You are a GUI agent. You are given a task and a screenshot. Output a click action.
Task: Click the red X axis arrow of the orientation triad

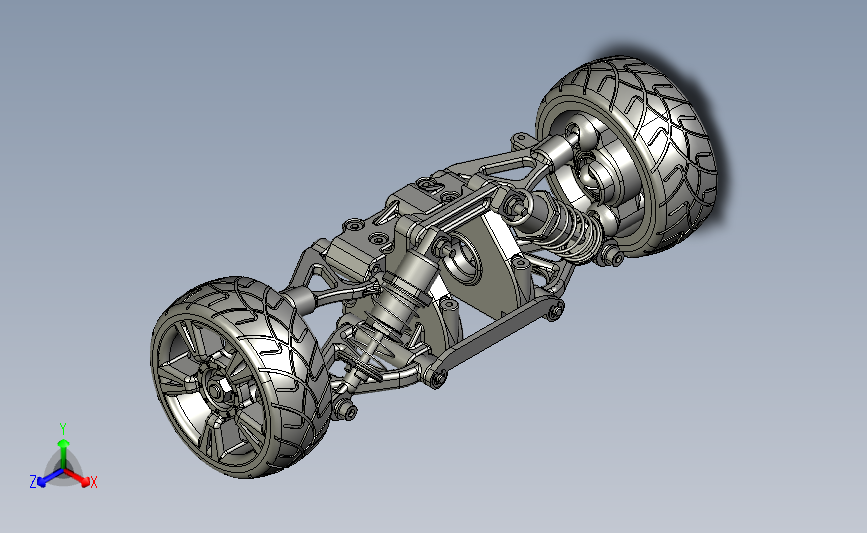coord(77,479)
